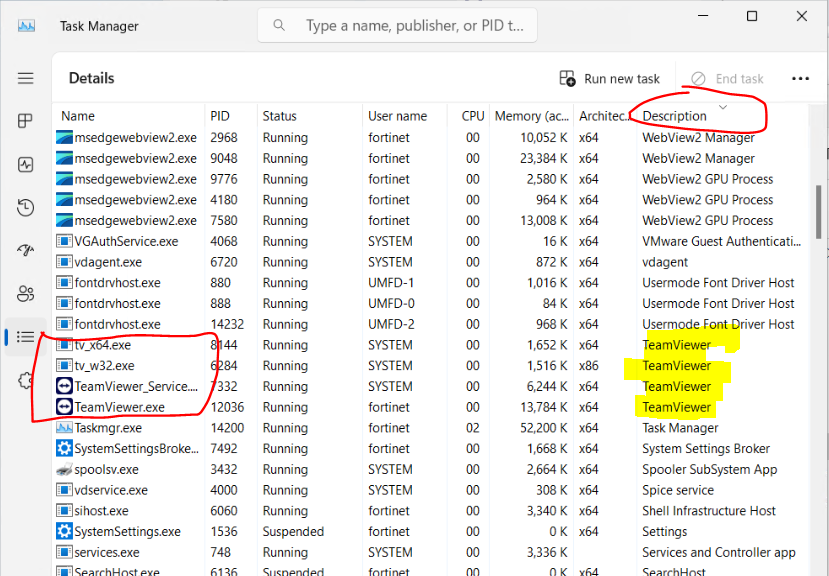Open the Services page gear icon
829x576 pixels.
(x=25, y=380)
